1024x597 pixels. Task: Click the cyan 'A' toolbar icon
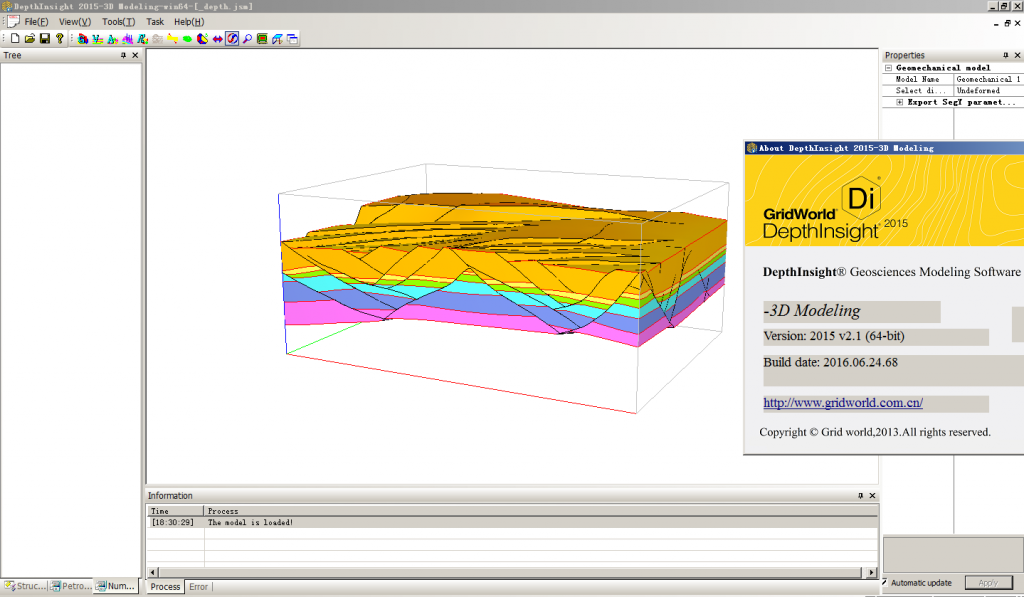(112, 39)
